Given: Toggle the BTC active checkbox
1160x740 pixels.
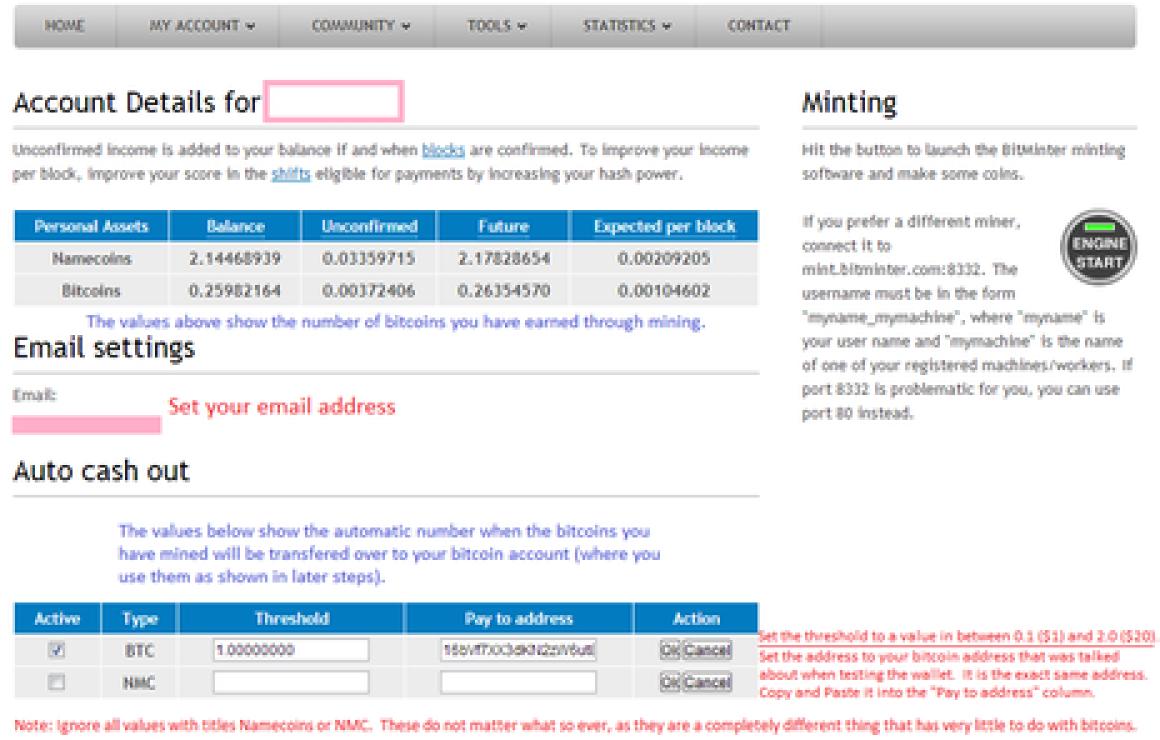Looking at the screenshot, I should (56, 650).
